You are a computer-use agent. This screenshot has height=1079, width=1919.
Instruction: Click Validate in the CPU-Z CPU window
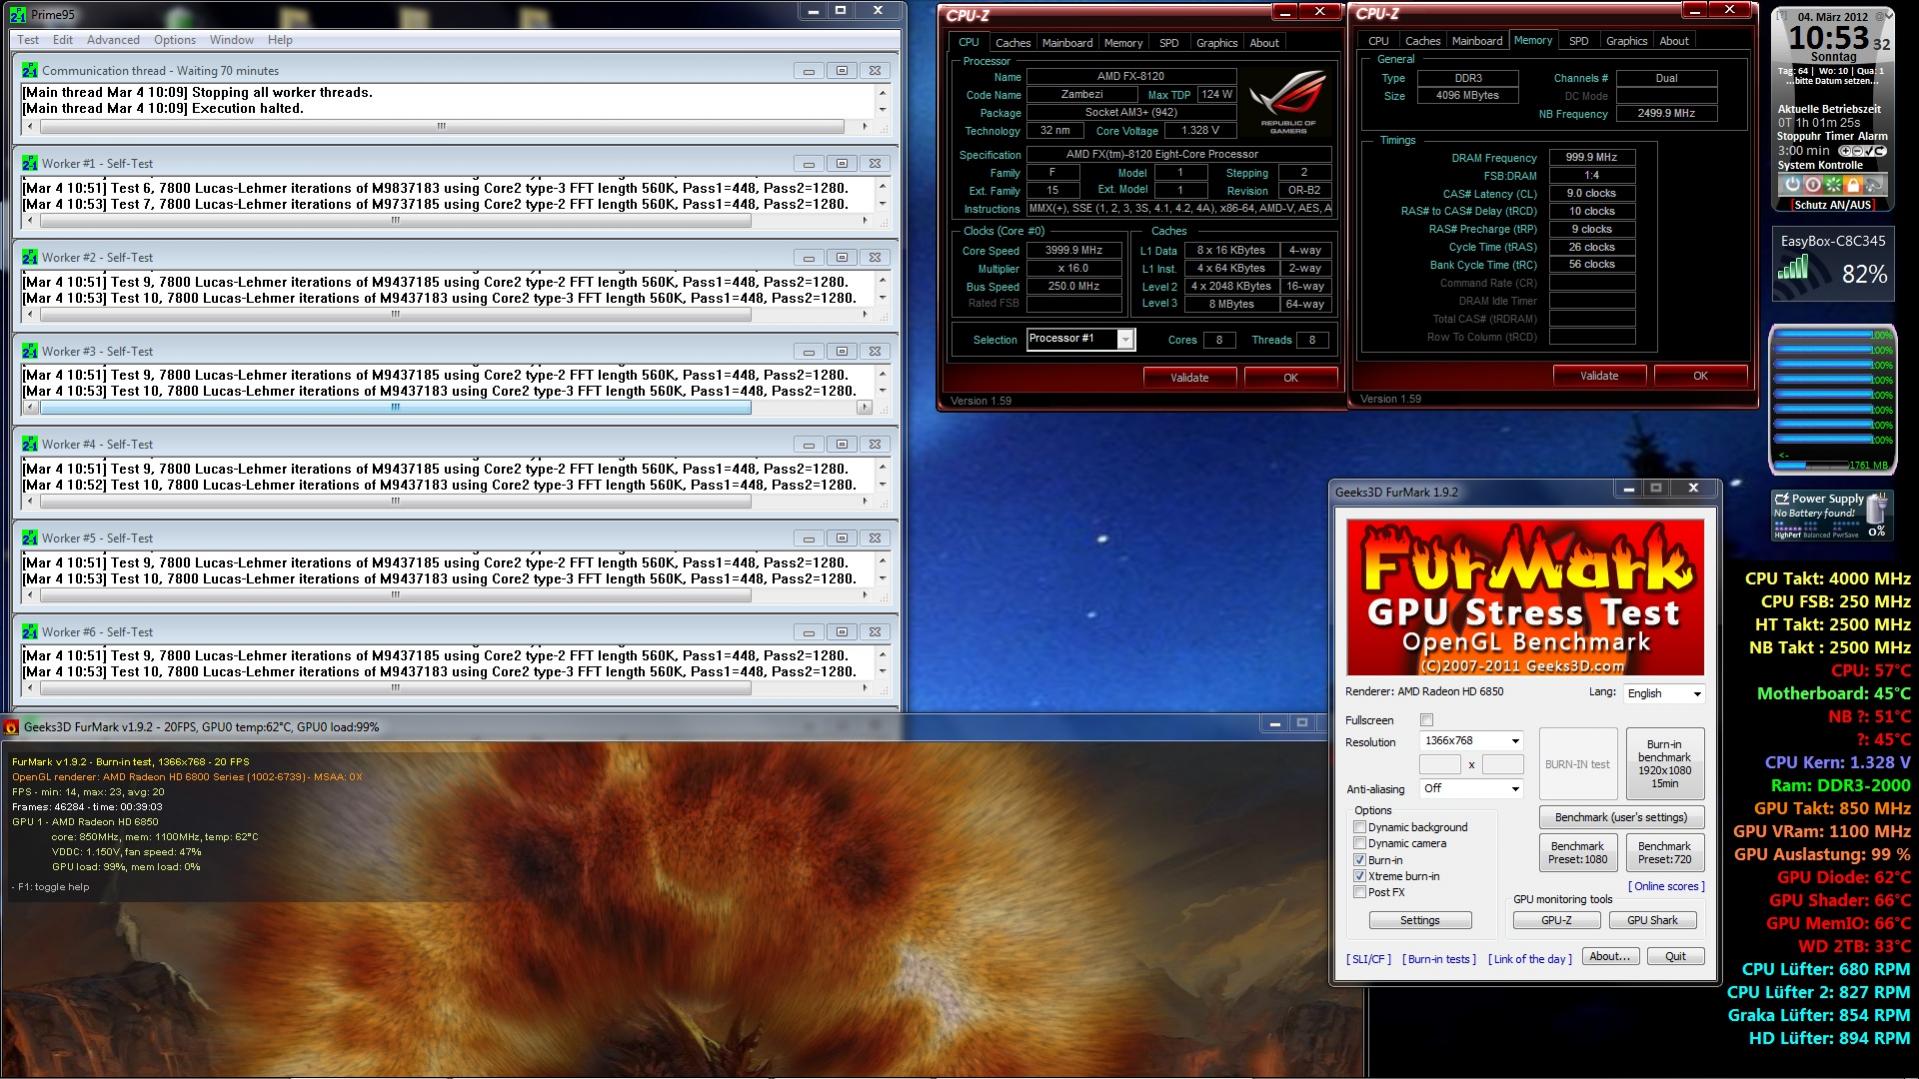[x=1189, y=378]
